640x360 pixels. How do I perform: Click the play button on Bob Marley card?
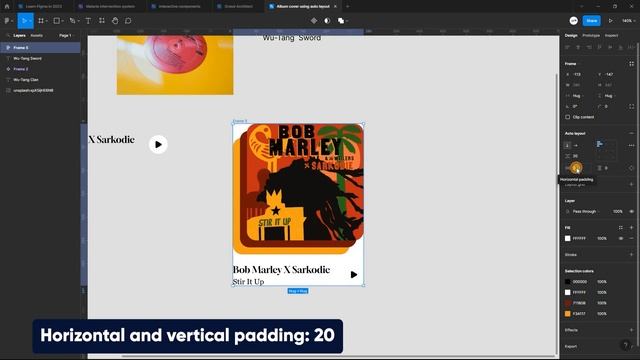353,275
